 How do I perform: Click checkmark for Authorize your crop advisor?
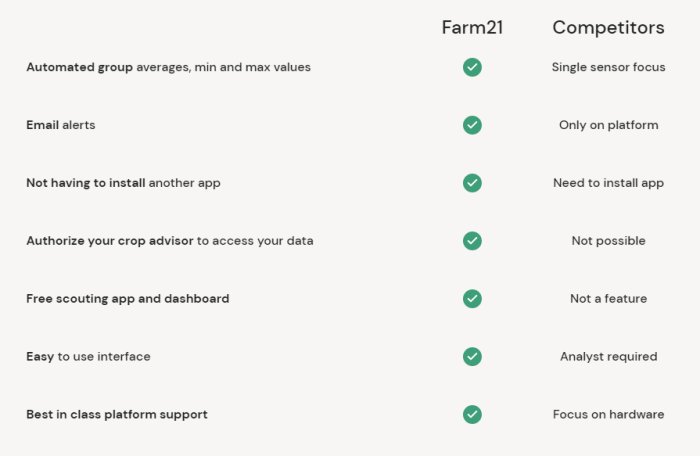tap(472, 241)
